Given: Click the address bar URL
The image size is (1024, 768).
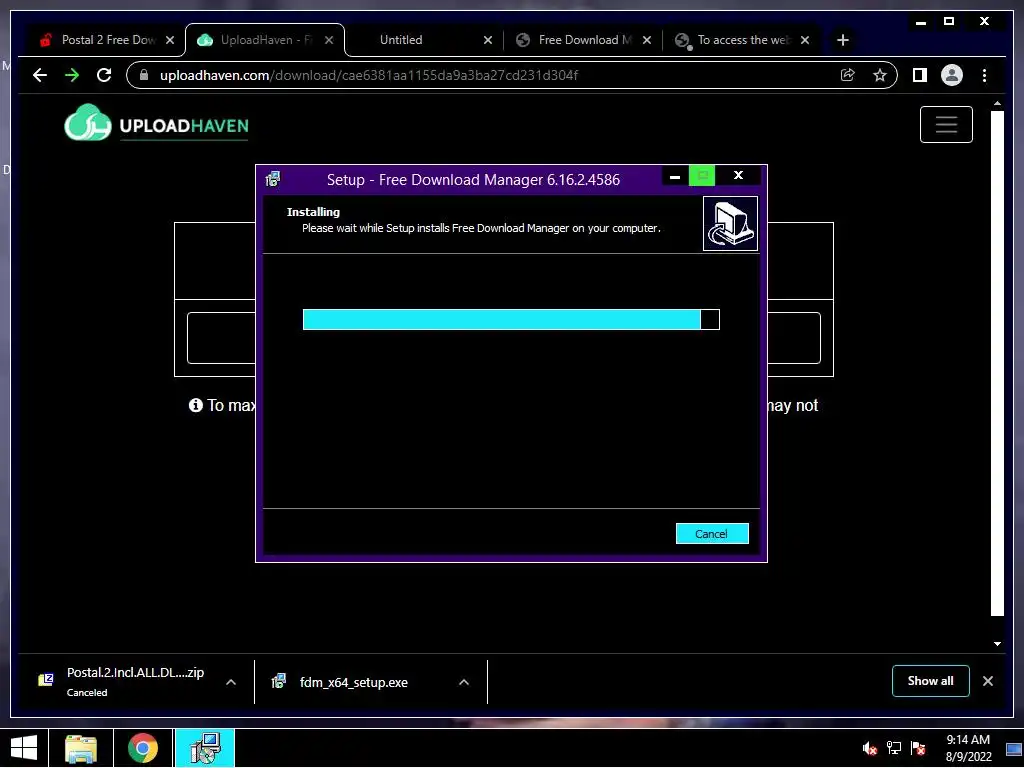Looking at the screenshot, I should pos(369,75).
